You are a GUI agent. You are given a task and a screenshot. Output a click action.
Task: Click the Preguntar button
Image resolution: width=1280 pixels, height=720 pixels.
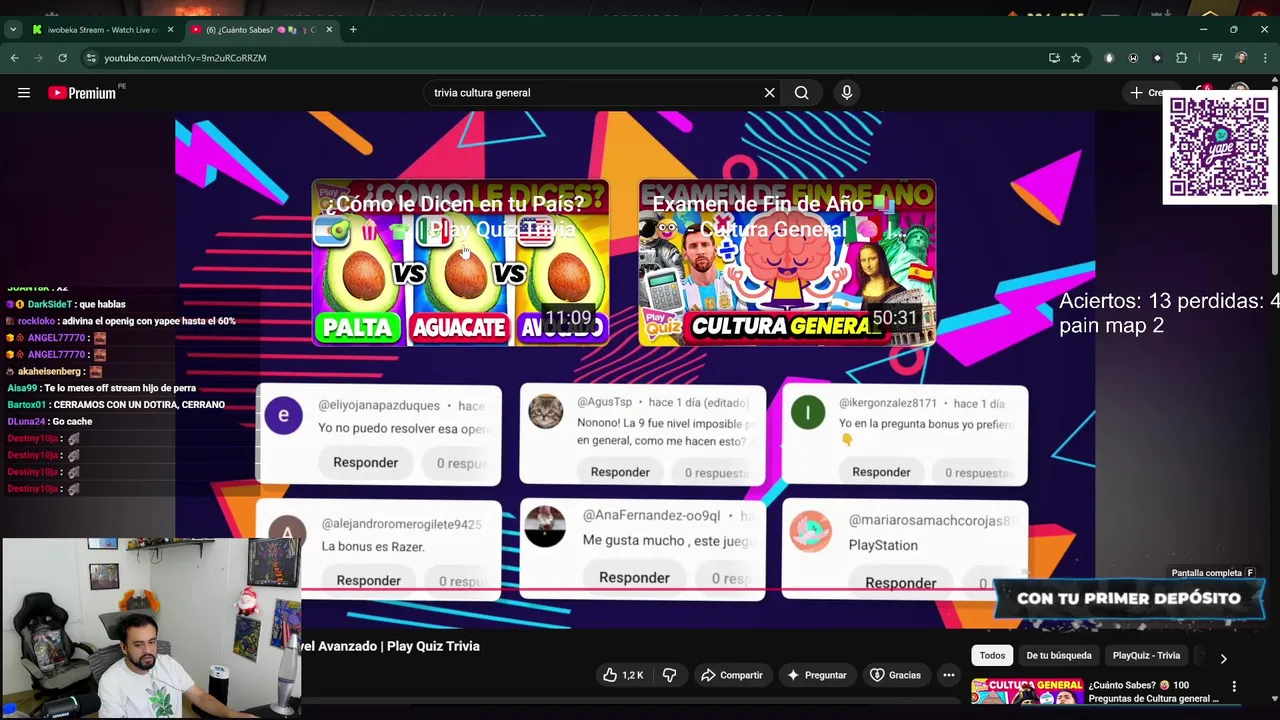tap(816, 675)
